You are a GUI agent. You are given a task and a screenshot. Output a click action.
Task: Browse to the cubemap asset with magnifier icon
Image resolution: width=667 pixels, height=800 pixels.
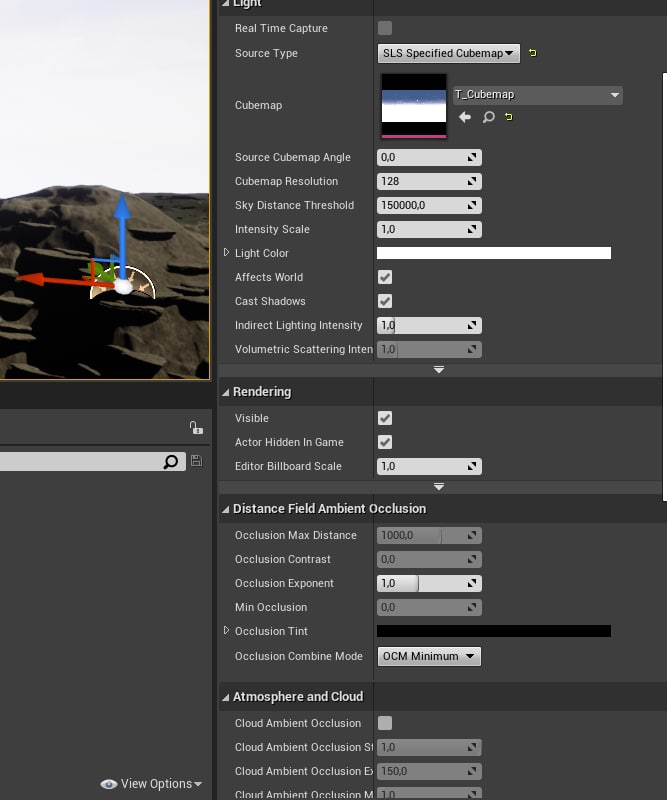click(488, 117)
